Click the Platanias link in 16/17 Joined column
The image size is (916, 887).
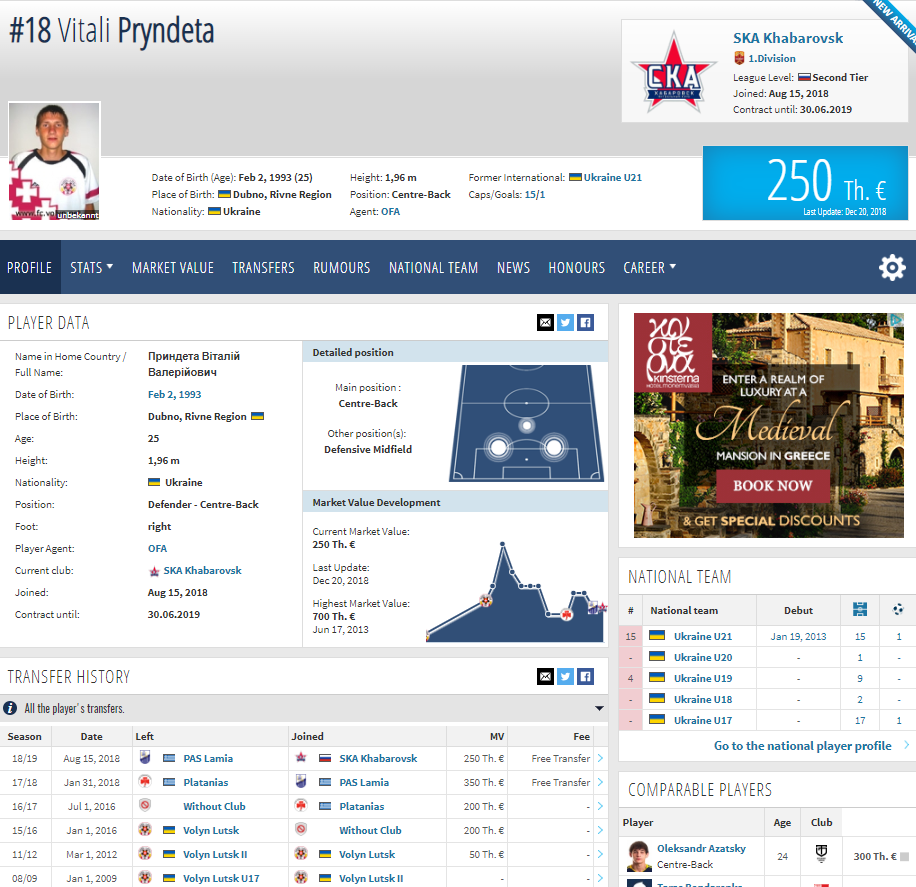362,806
